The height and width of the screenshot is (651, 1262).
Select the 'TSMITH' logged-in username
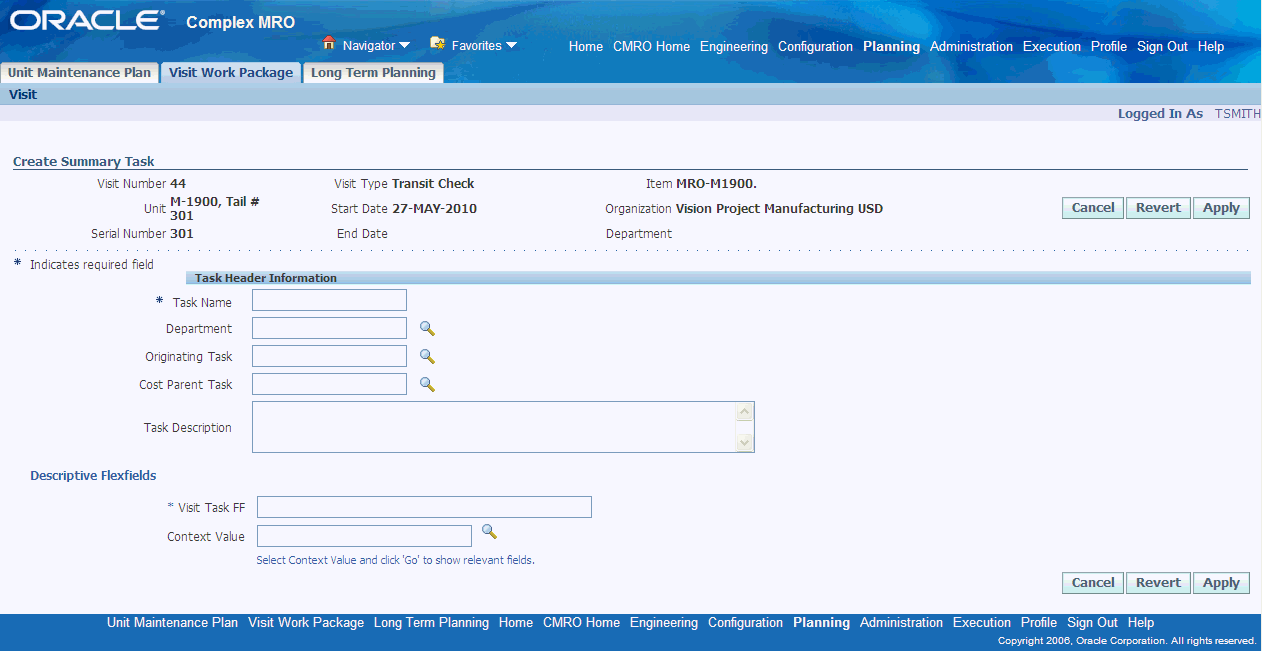click(x=1238, y=114)
